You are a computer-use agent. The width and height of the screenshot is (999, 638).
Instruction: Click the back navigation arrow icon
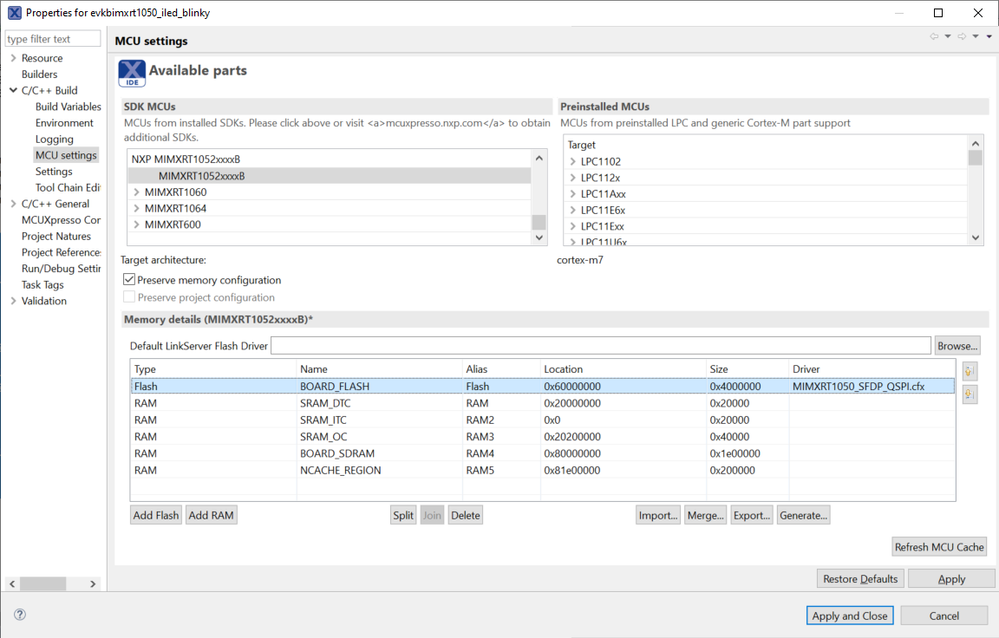pyautogui.click(x=934, y=36)
